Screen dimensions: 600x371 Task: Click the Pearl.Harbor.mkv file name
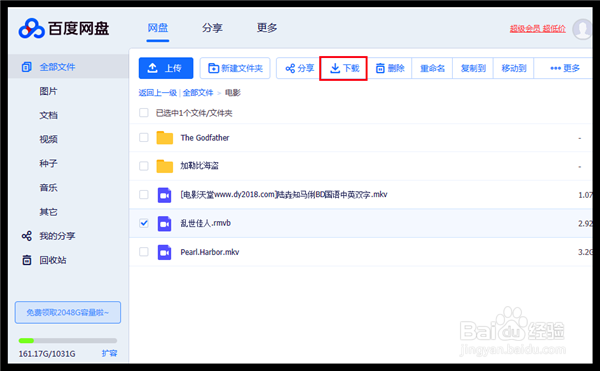coord(210,252)
